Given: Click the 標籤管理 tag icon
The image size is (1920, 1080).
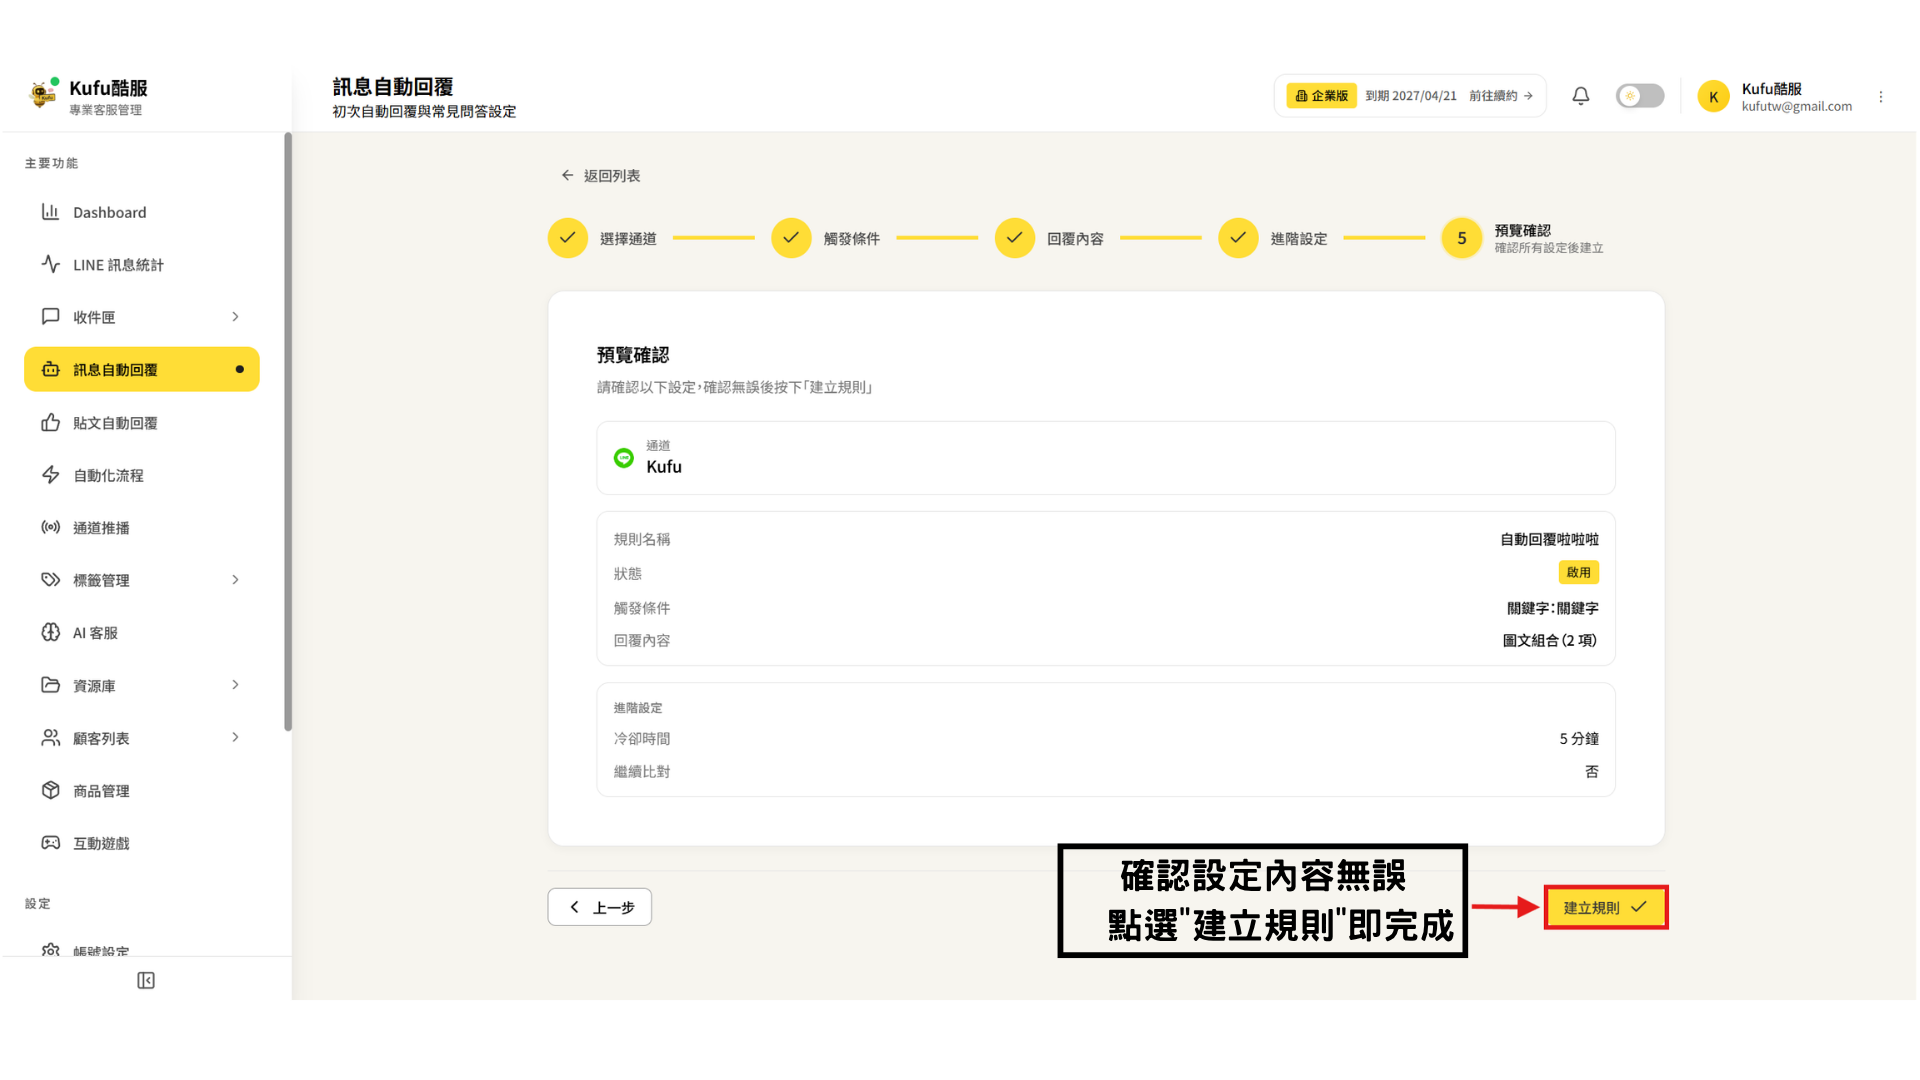Looking at the screenshot, I should [50, 580].
